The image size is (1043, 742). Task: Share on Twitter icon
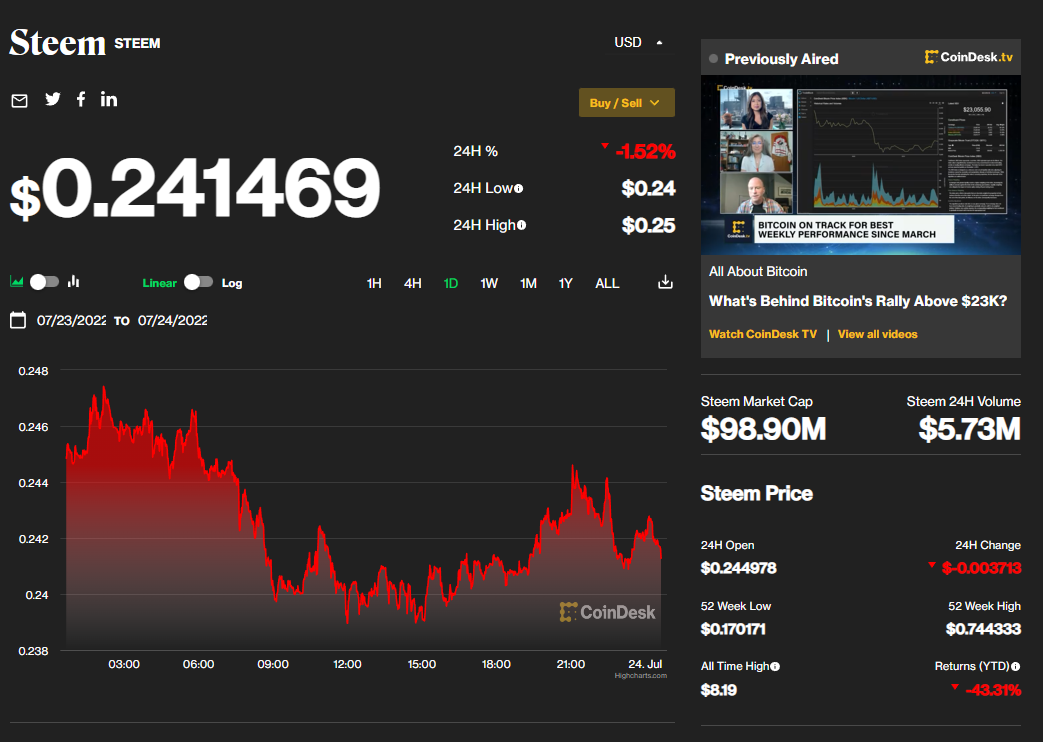click(x=53, y=99)
